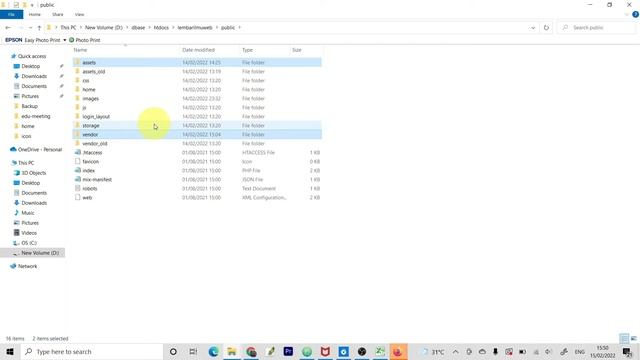640x360 pixels.
Task: Select New Volume (D:) breadcrumb
Action: (104, 28)
